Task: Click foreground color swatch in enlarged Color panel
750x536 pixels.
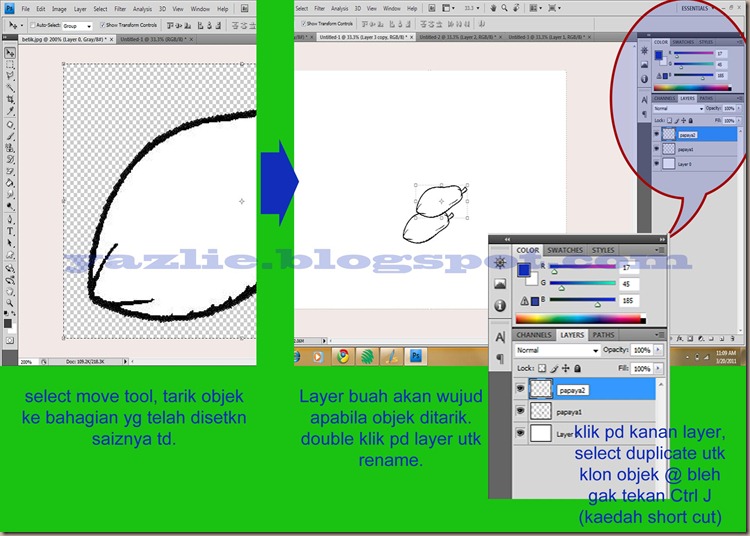Action: (524, 270)
